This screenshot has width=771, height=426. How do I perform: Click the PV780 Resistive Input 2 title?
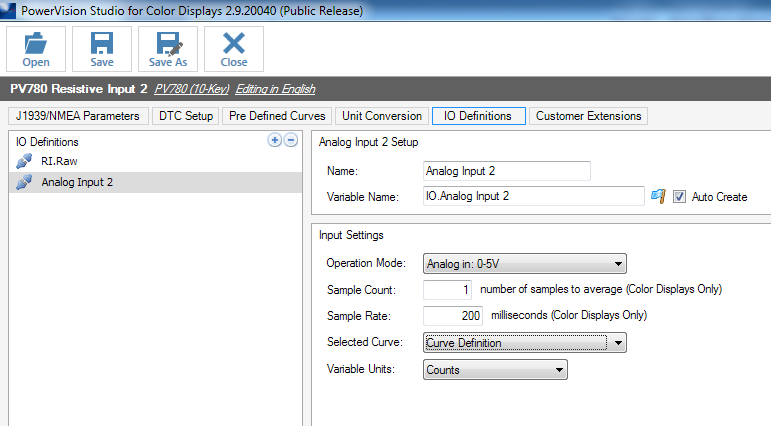click(79, 89)
